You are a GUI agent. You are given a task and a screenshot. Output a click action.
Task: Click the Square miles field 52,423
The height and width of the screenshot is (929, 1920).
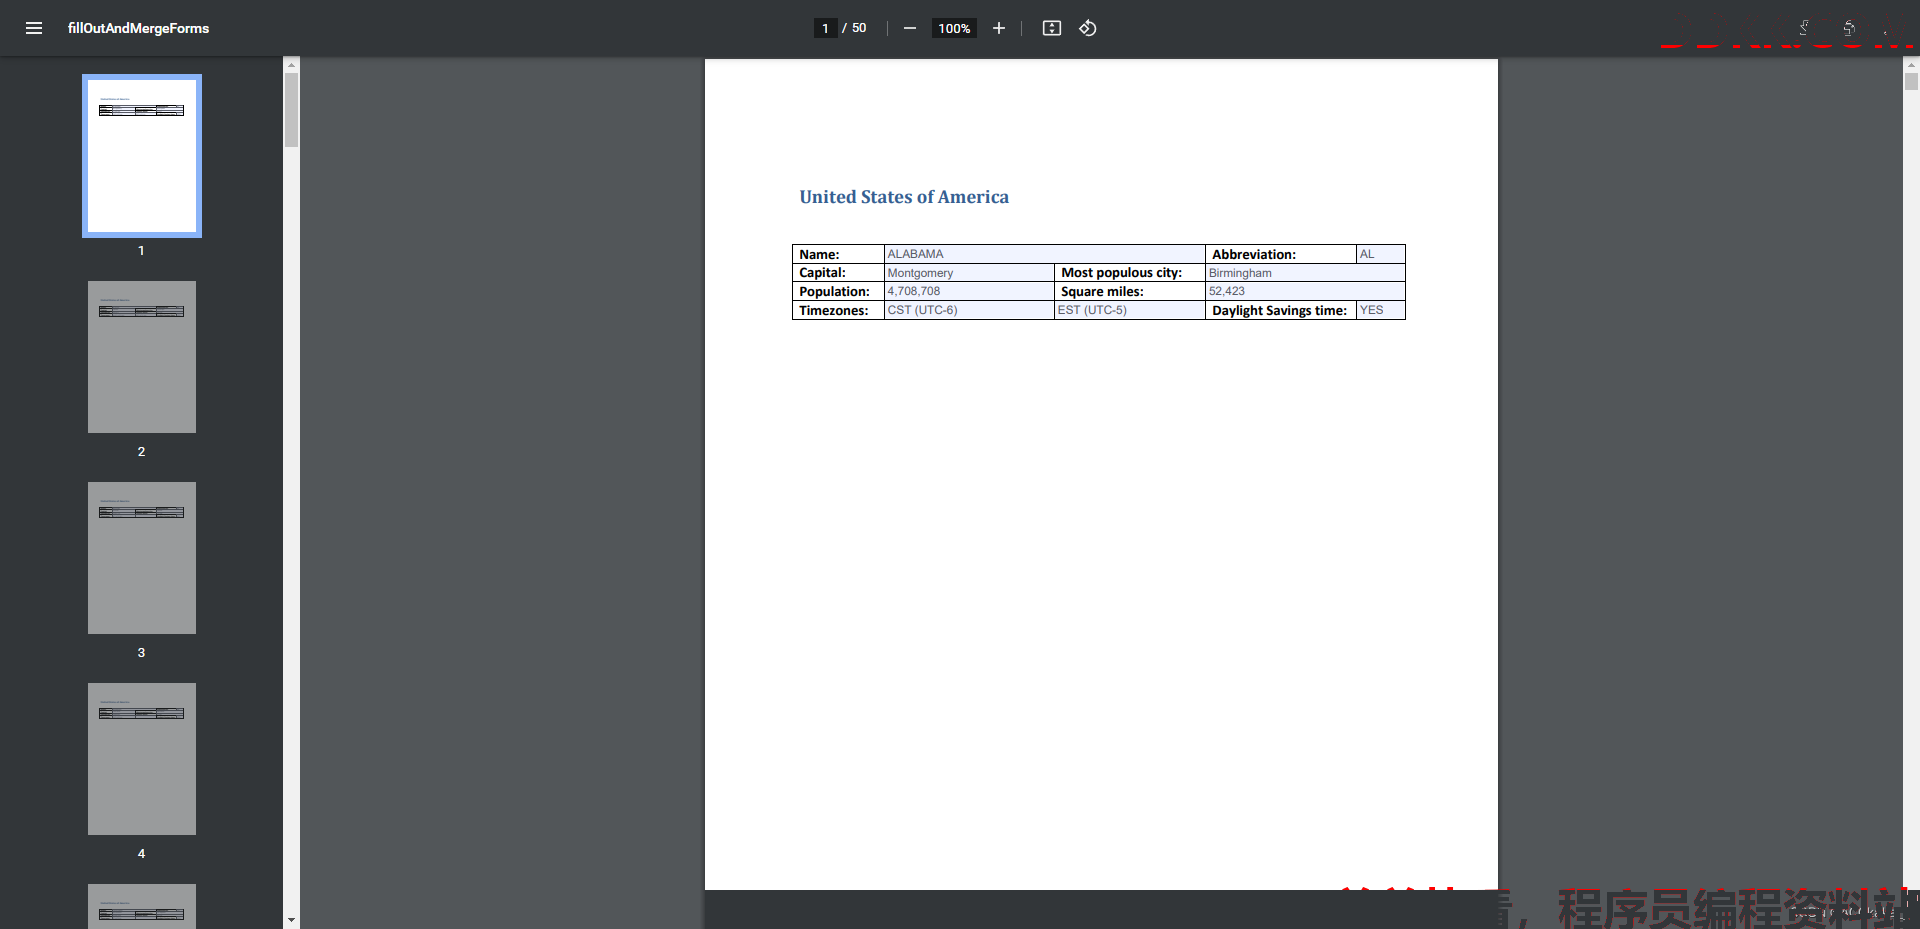tap(1305, 291)
